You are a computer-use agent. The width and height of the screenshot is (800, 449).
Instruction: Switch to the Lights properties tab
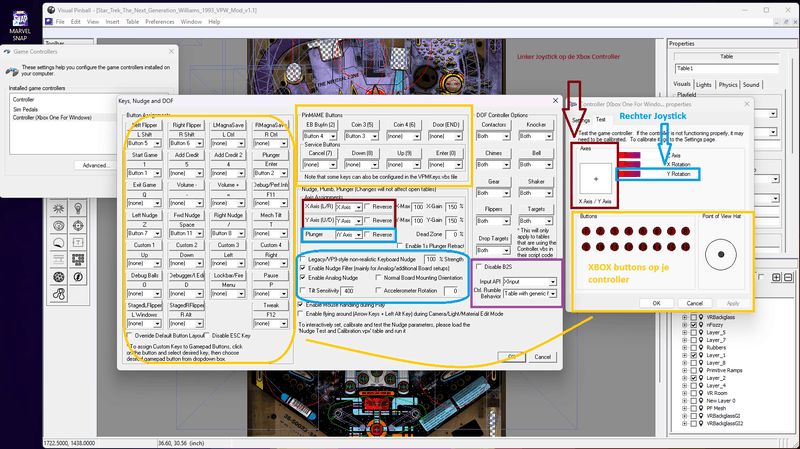pos(704,85)
